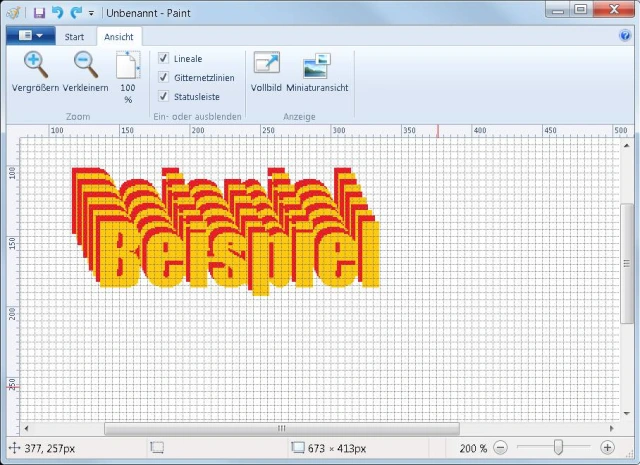640x465 pixels.
Task: Expand the quick access toolbar customize arrow
Action: 91,14
